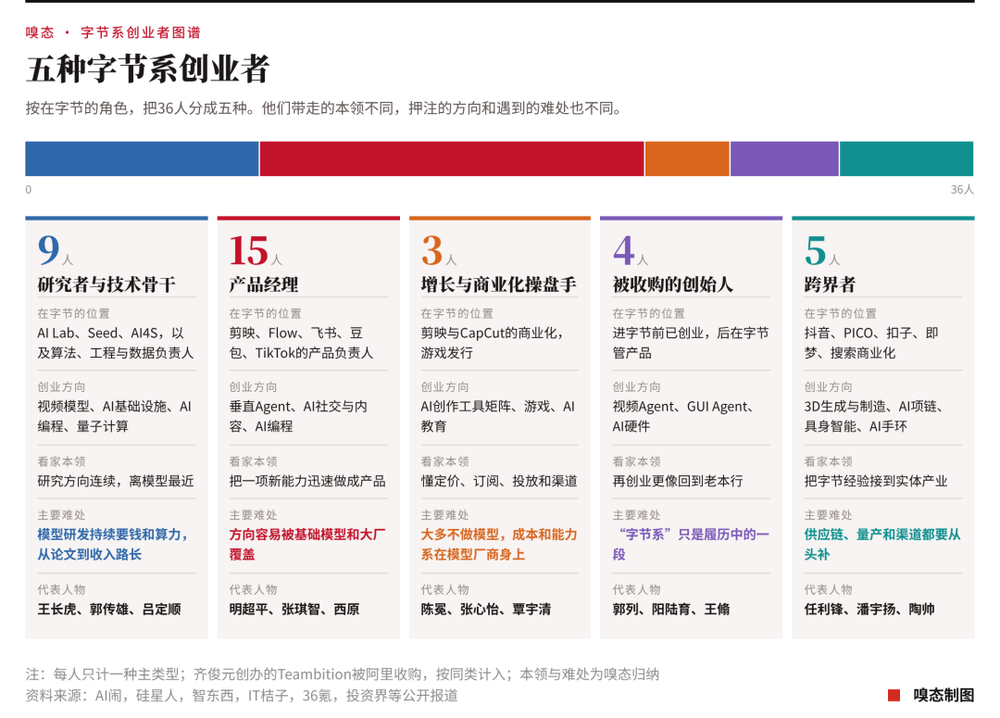1000x718 pixels.
Task: Click the teal segment of the stacked bar
Action: coord(906,159)
